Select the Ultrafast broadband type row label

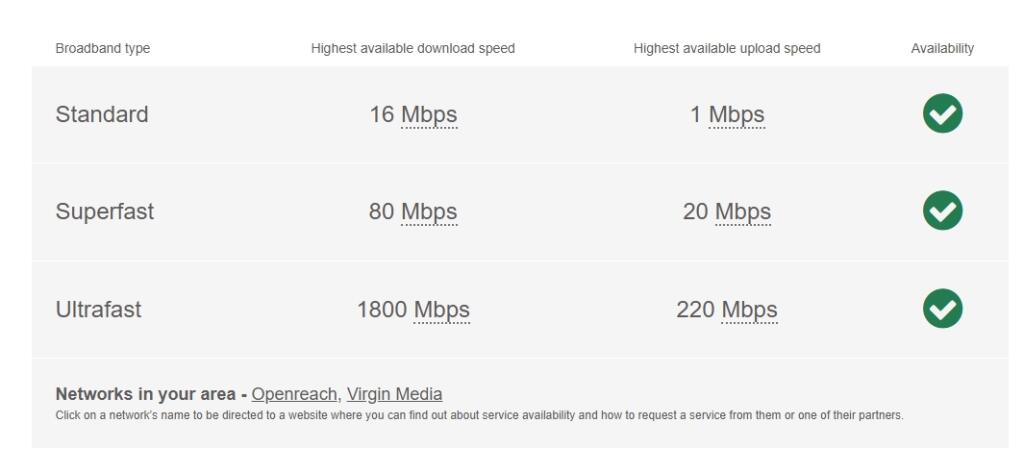(x=99, y=309)
